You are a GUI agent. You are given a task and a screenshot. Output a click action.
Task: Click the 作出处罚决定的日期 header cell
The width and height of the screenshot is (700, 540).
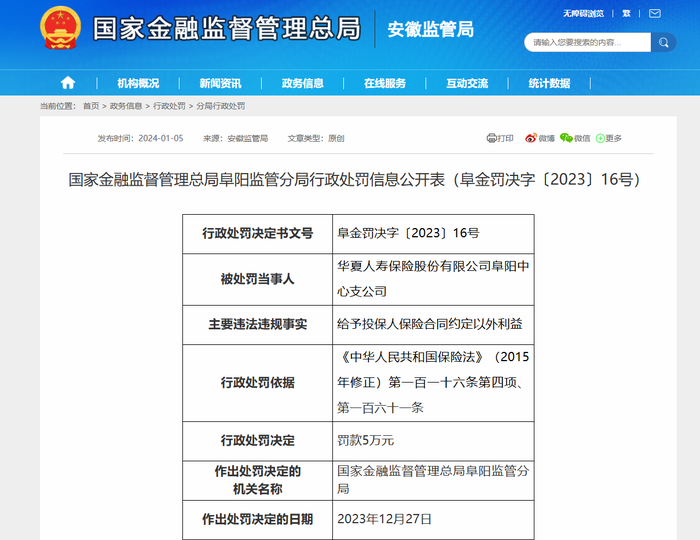[258, 519]
